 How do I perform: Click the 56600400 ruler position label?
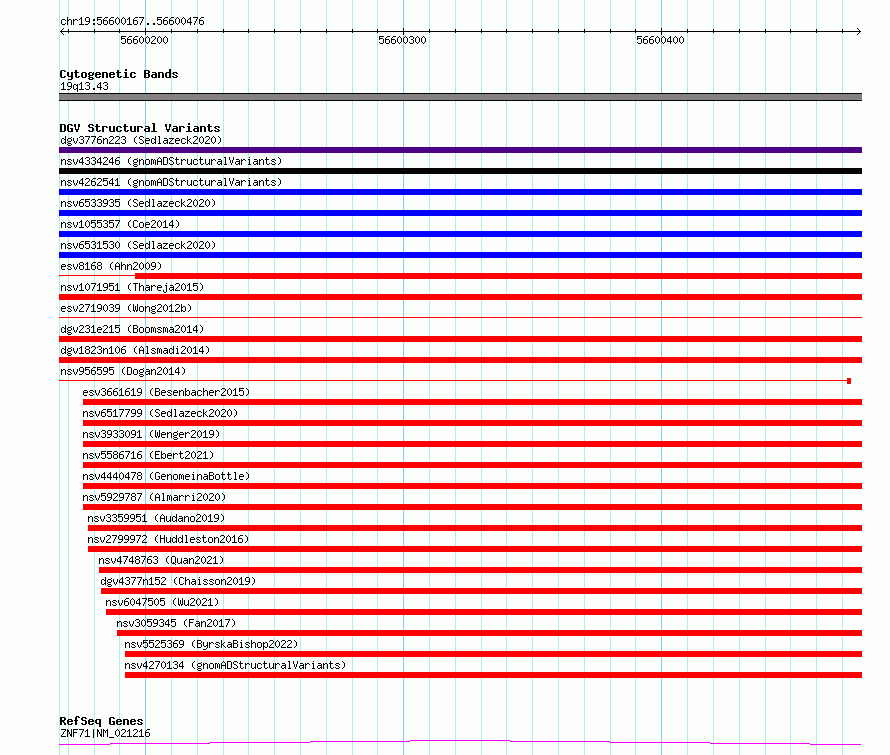pos(660,40)
